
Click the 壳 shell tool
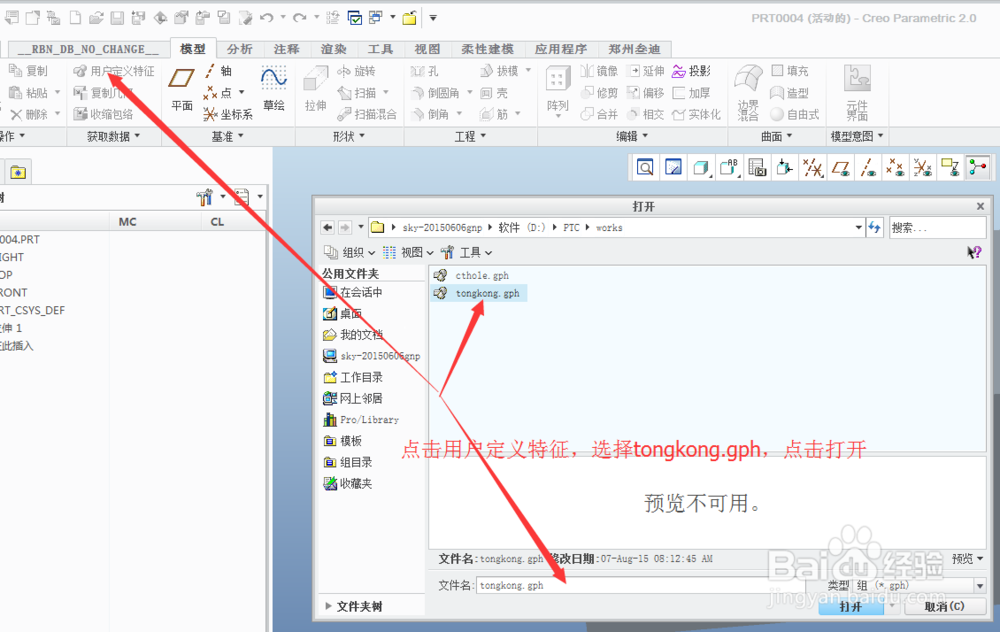(x=494, y=93)
